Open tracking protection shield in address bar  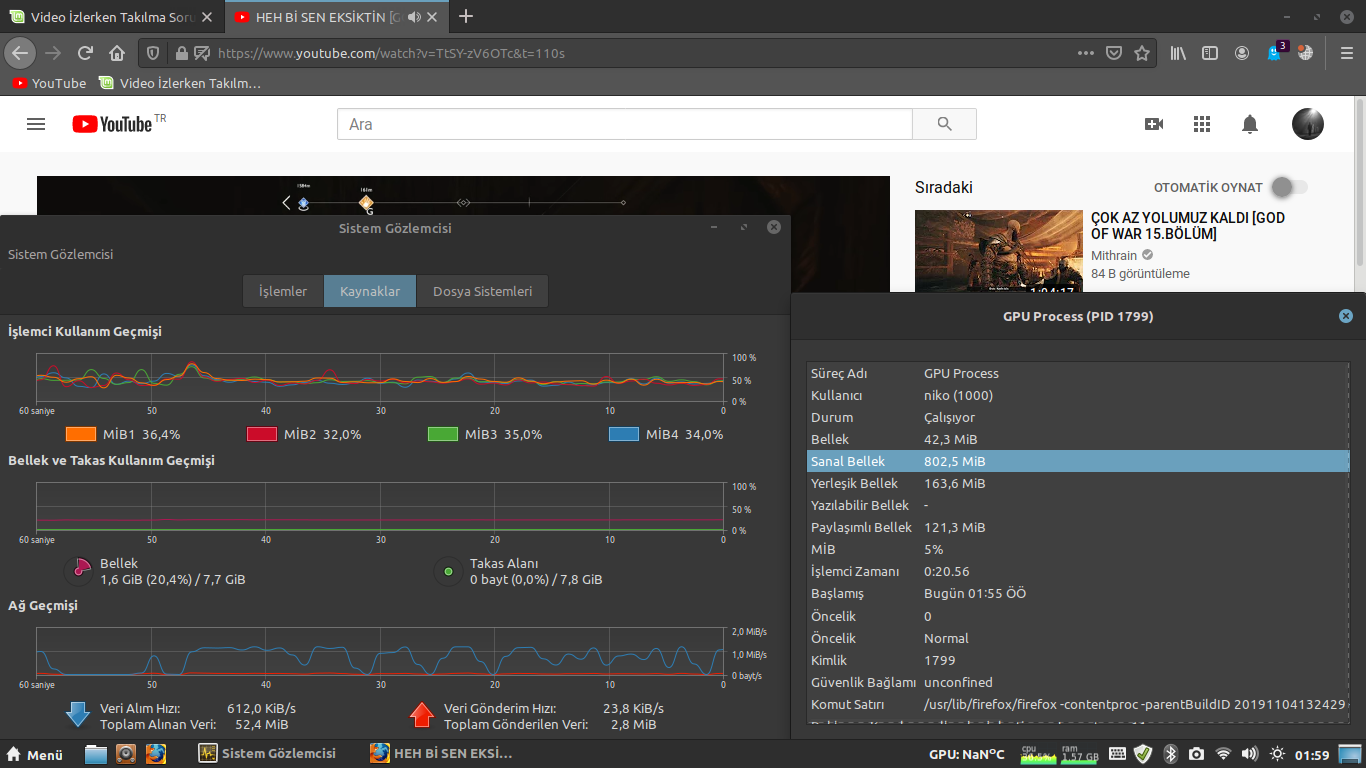click(x=153, y=53)
